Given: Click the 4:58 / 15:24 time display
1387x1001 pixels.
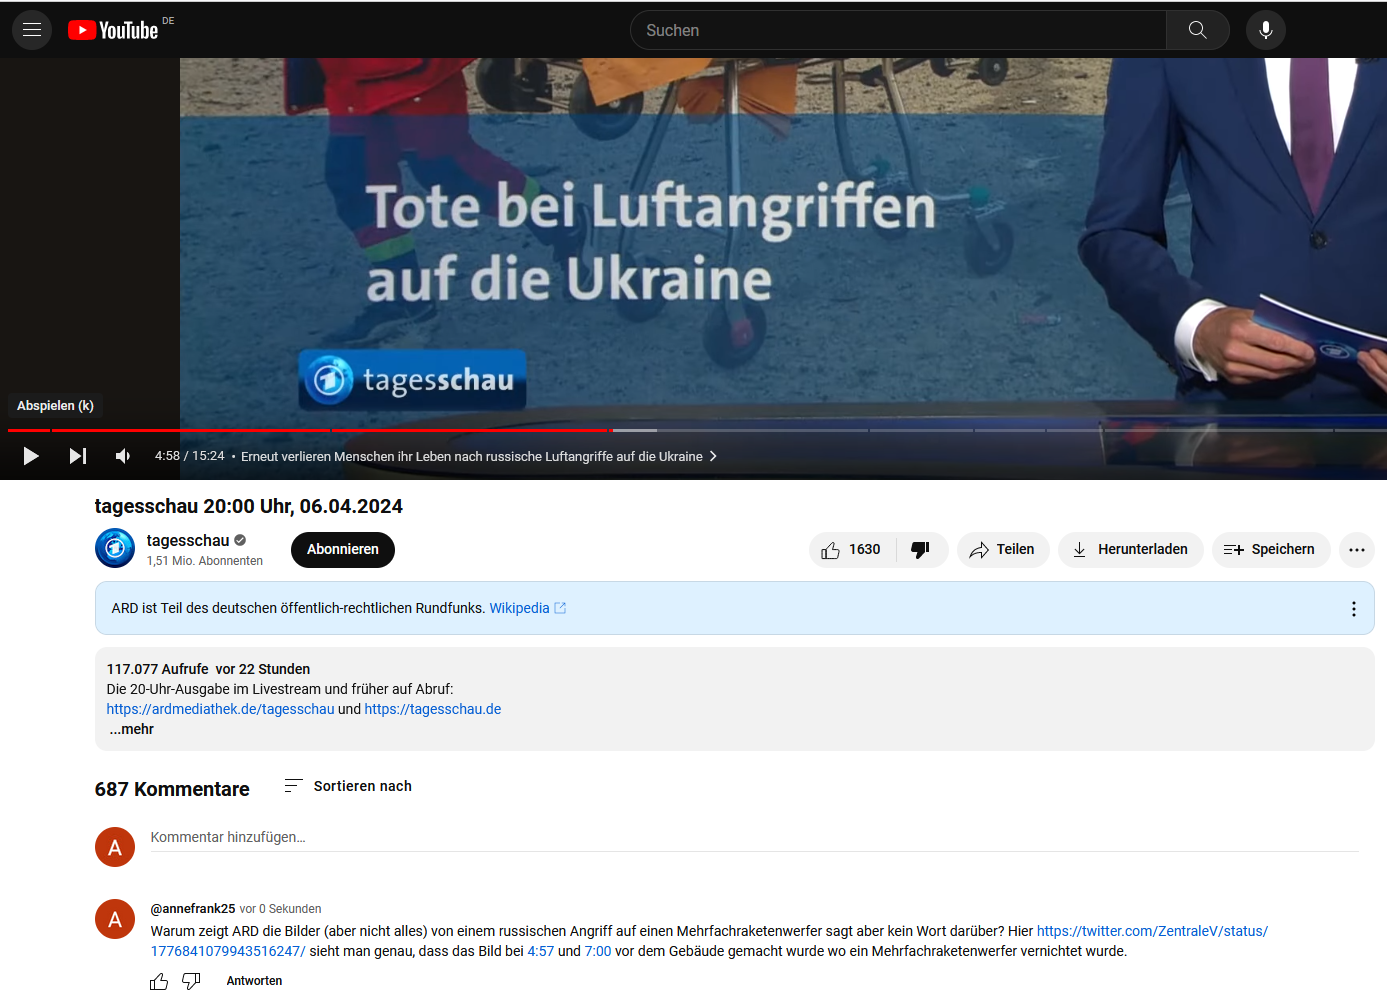Looking at the screenshot, I should pos(190,456).
